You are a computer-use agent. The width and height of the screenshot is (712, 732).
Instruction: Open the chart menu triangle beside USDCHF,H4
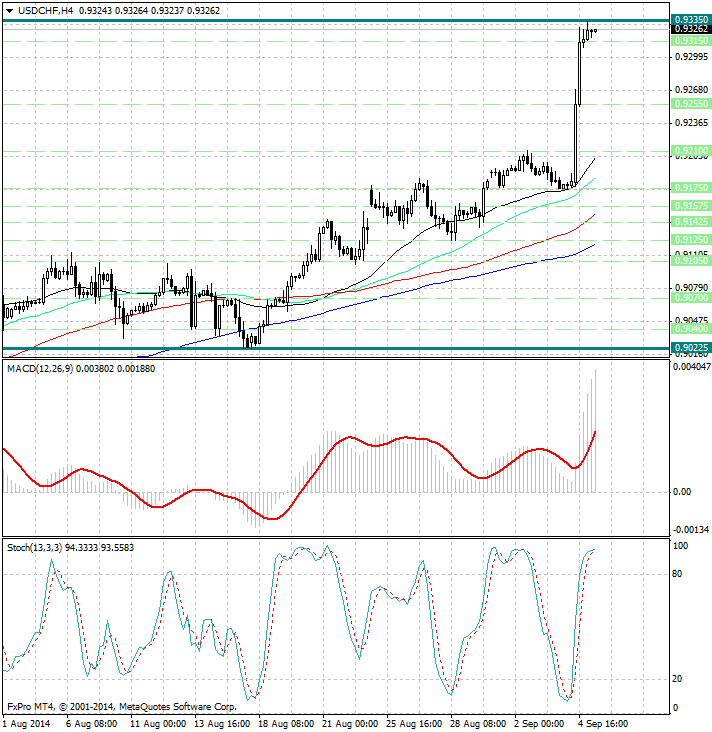tap(9, 11)
